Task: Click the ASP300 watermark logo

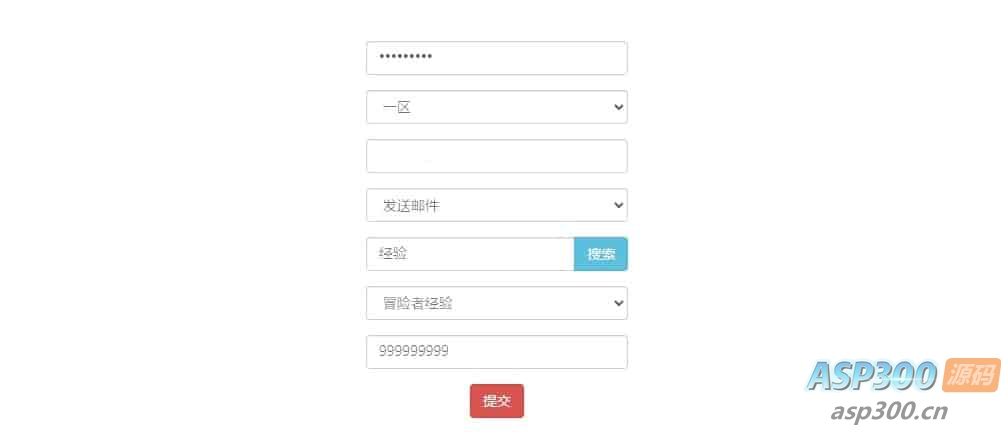Action: (872, 376)
